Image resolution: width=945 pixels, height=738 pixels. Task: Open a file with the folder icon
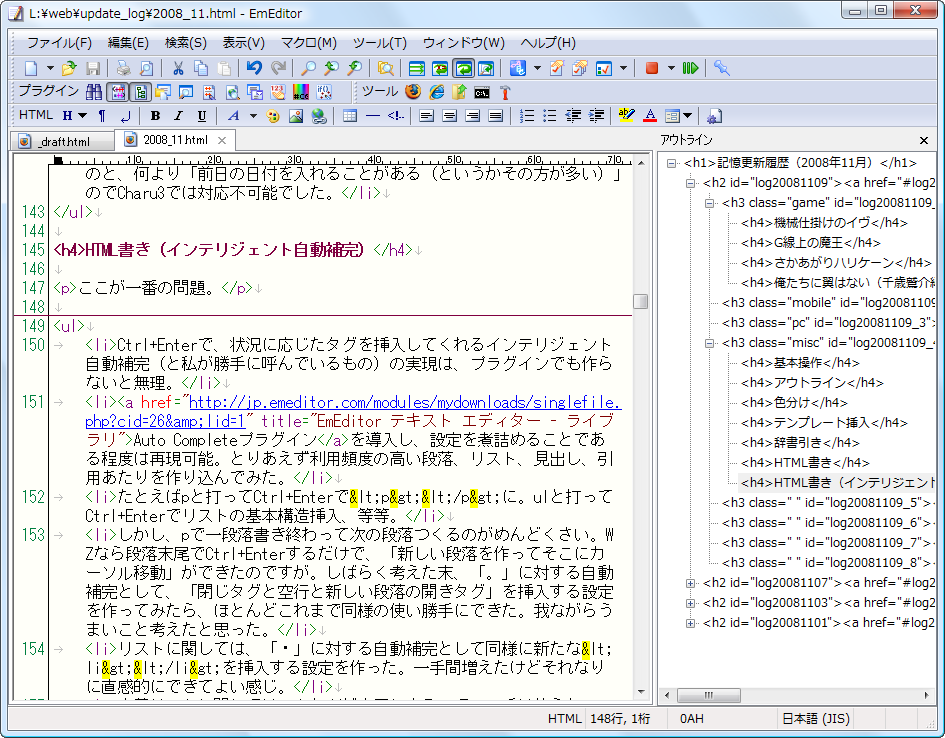point(69,68)
